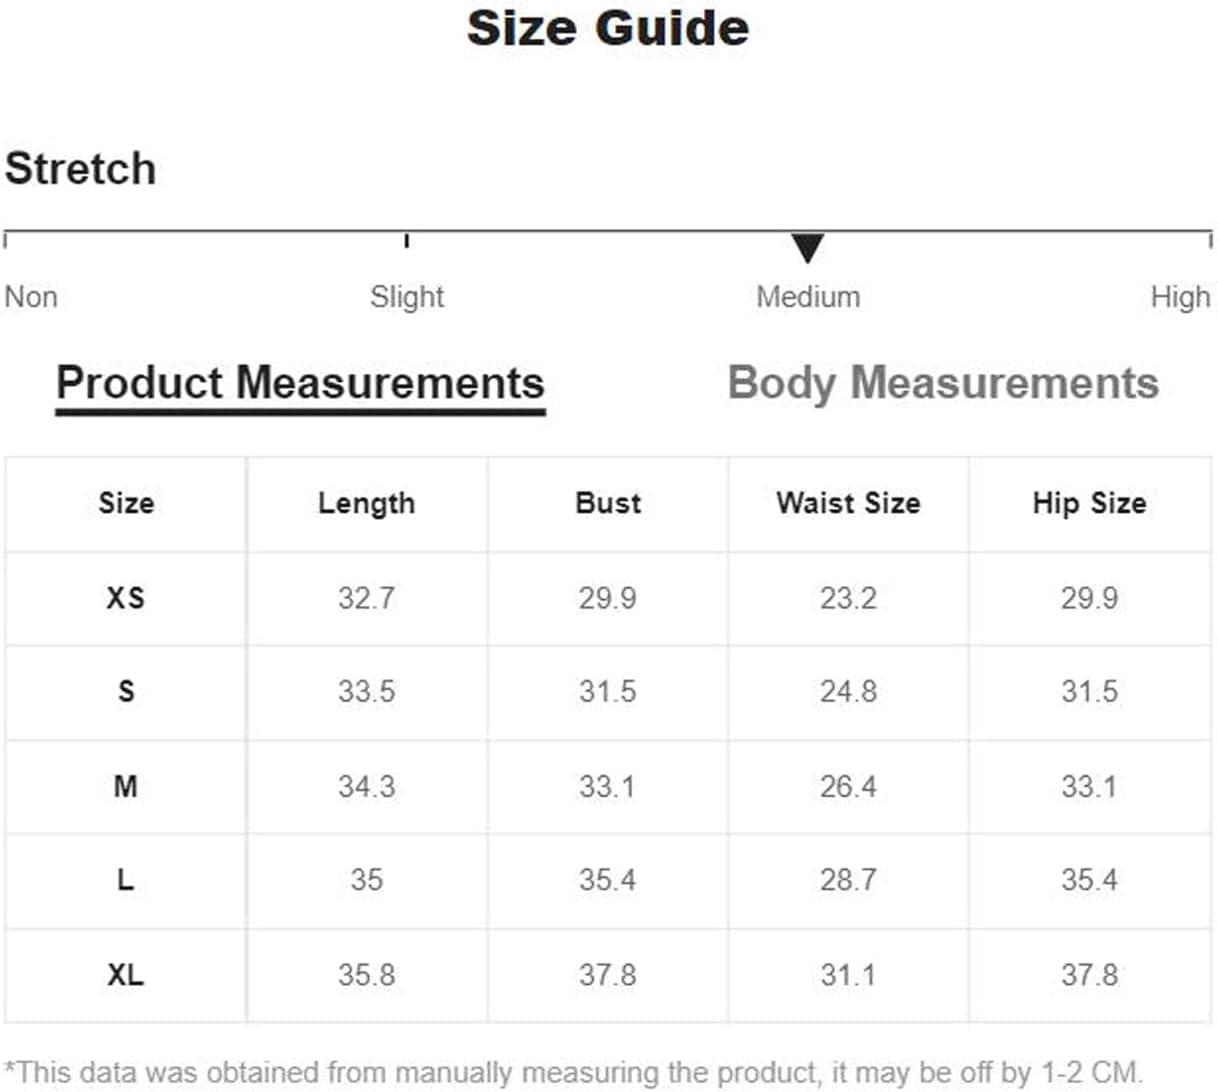Select the XS size row label

coord(126,598)
